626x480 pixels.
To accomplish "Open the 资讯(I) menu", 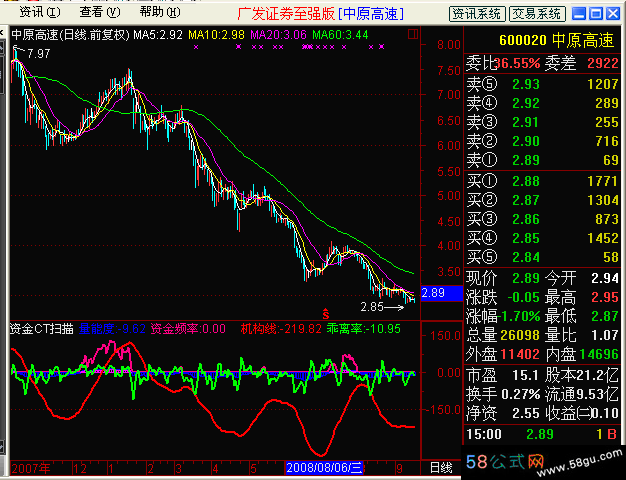I will click(40, 12).
